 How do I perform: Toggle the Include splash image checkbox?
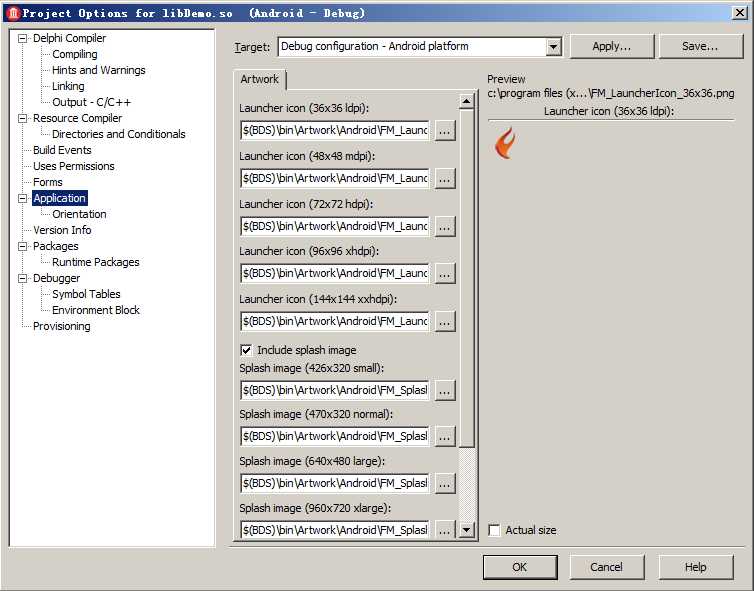[x=246, y=350]
